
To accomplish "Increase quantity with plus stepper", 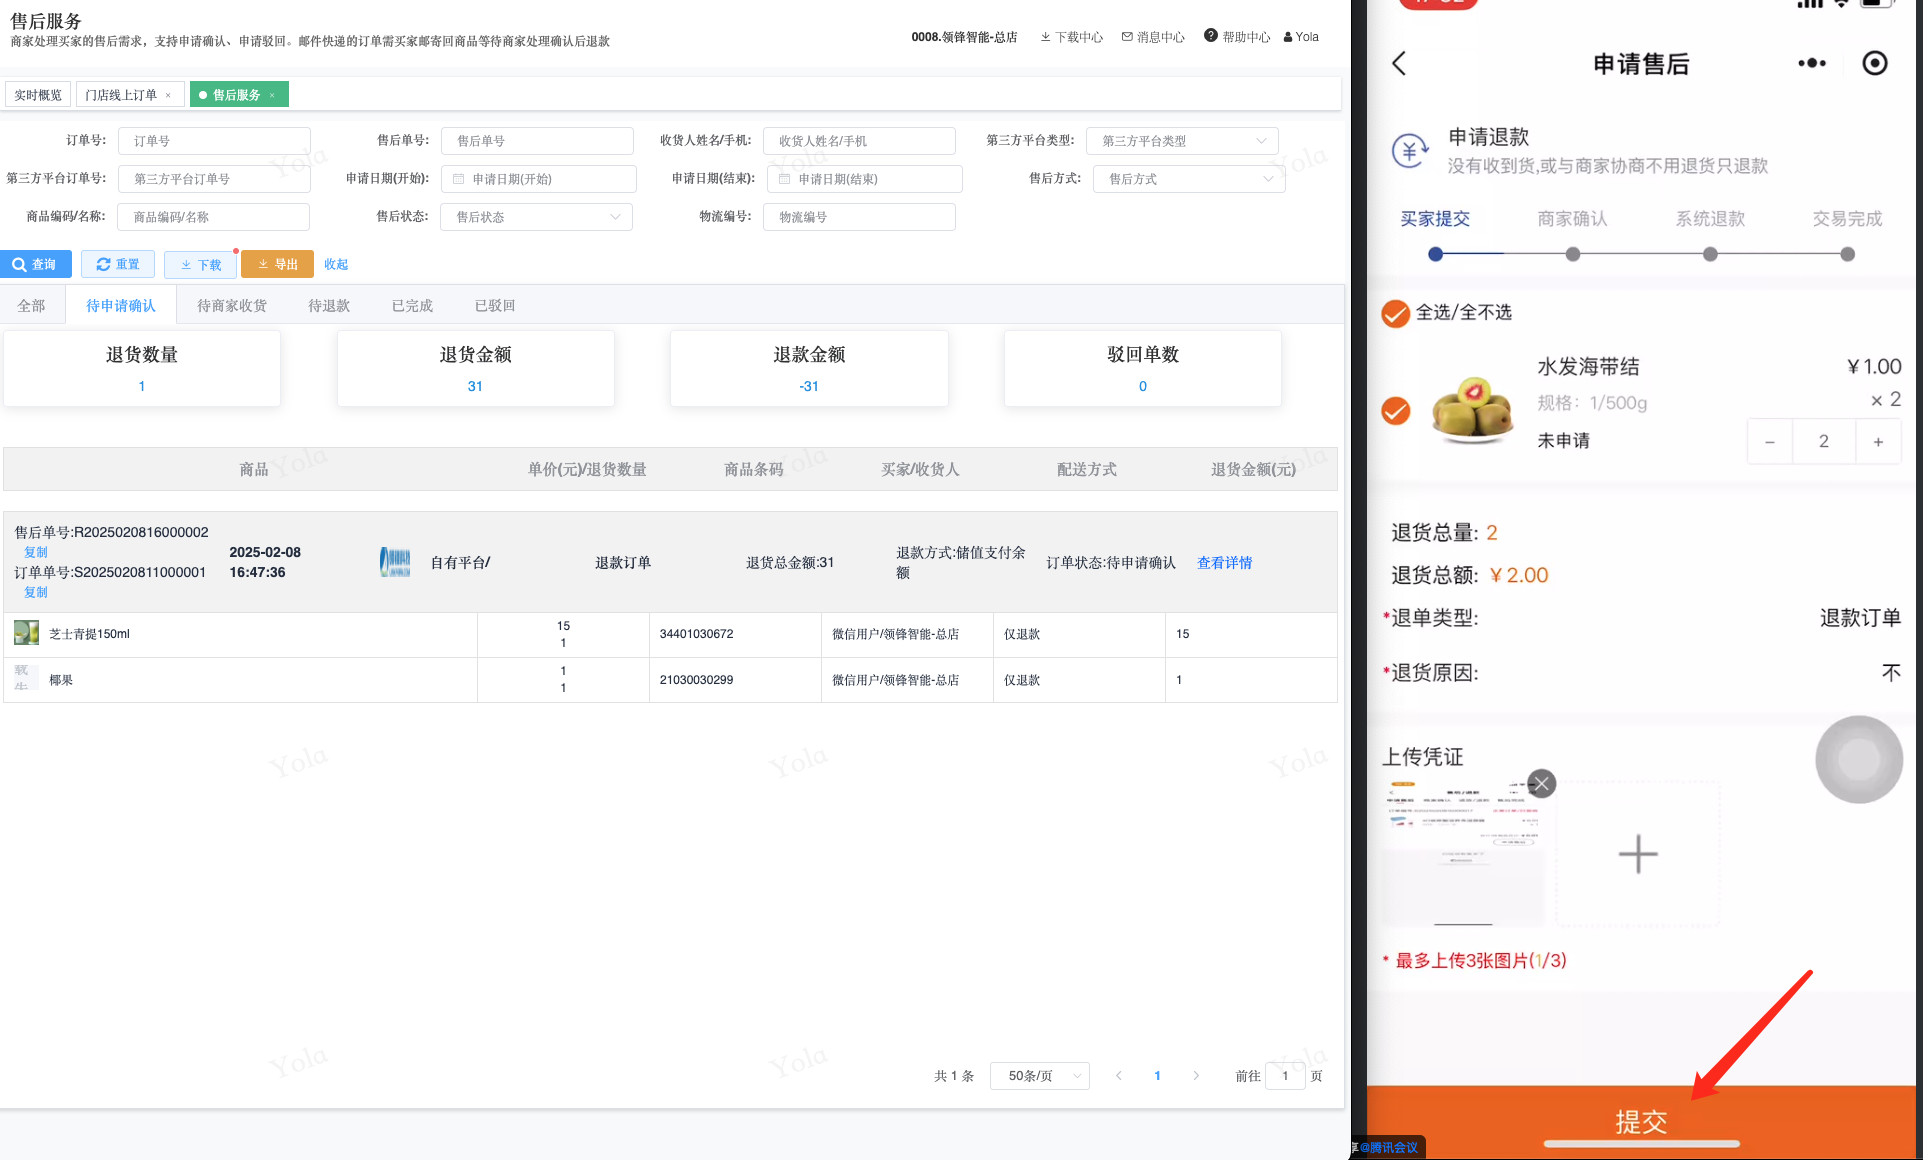I will pos(1877,441).
